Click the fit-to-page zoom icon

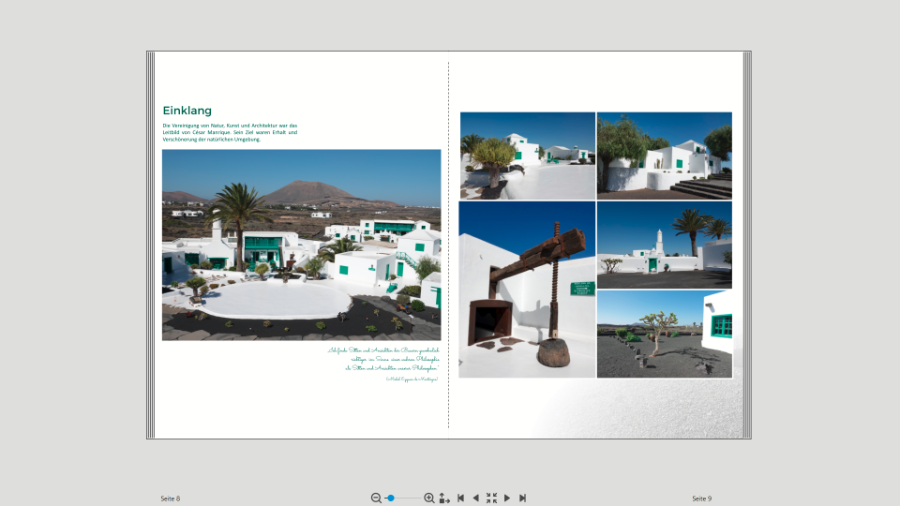444,498
